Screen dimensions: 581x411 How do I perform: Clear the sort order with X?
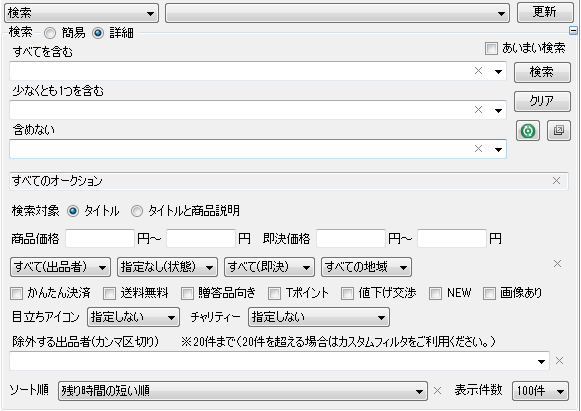click(437, 391)
